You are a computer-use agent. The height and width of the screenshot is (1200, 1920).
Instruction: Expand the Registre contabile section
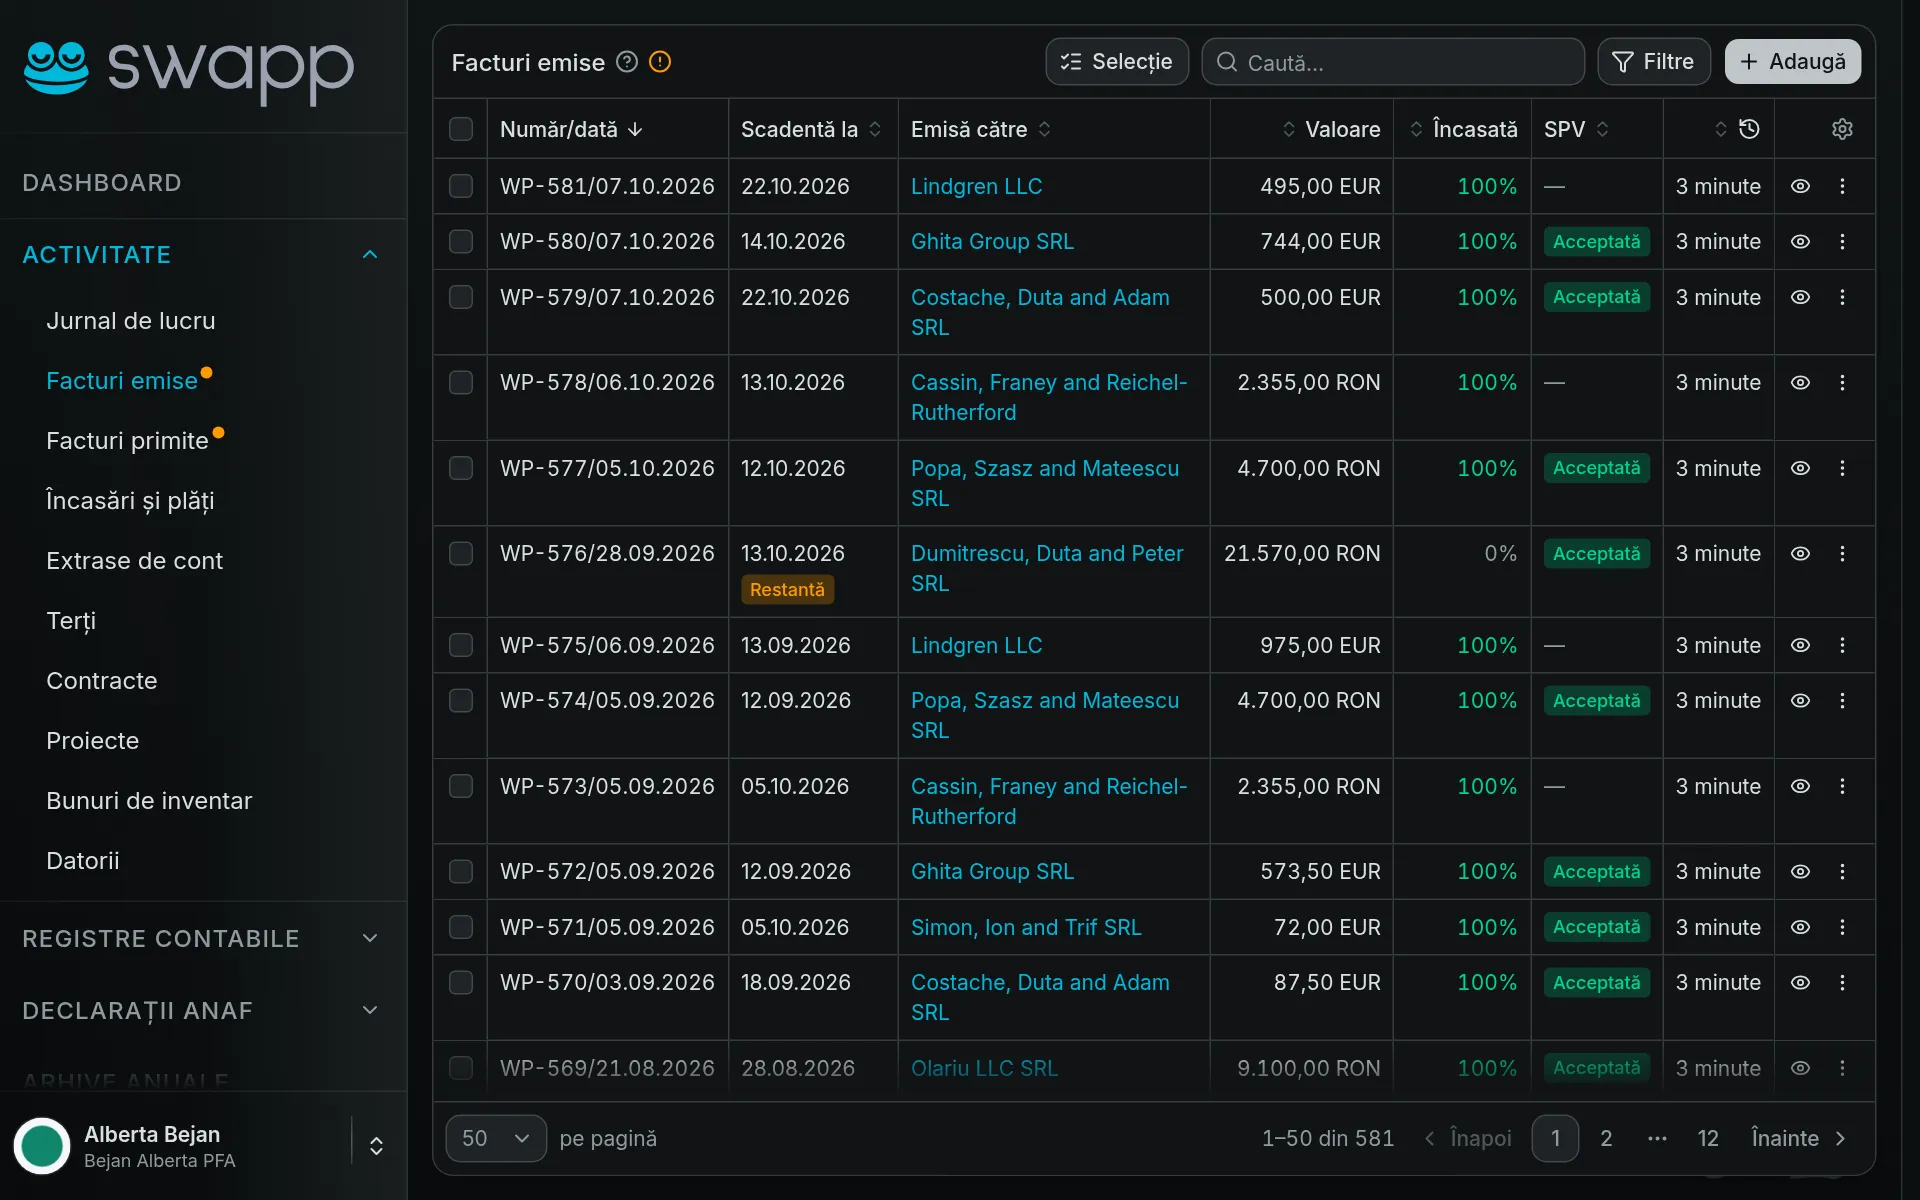click(201, 939)
